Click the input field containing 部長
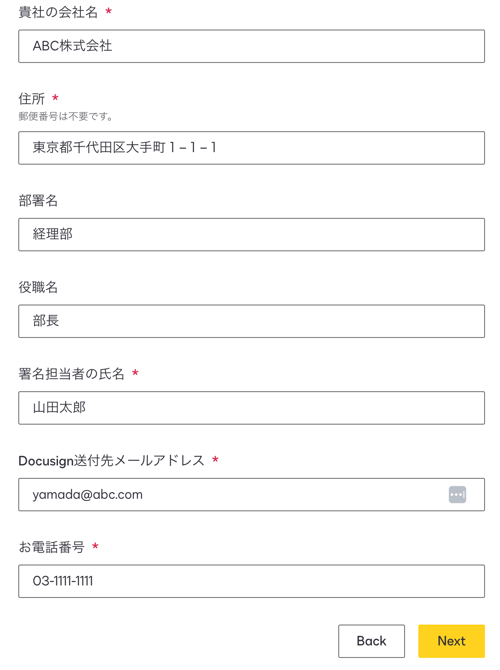 point(251,321)
